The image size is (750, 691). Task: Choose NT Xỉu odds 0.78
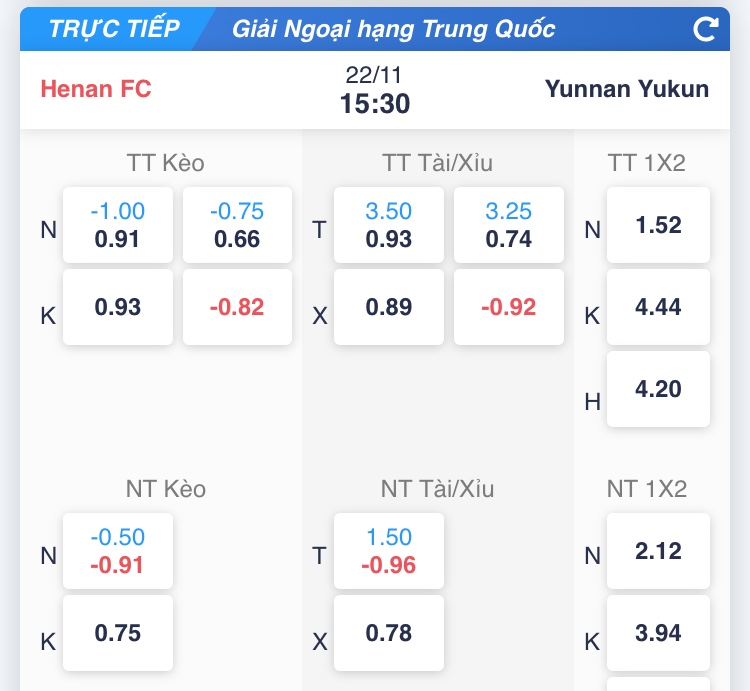[389, 633]
